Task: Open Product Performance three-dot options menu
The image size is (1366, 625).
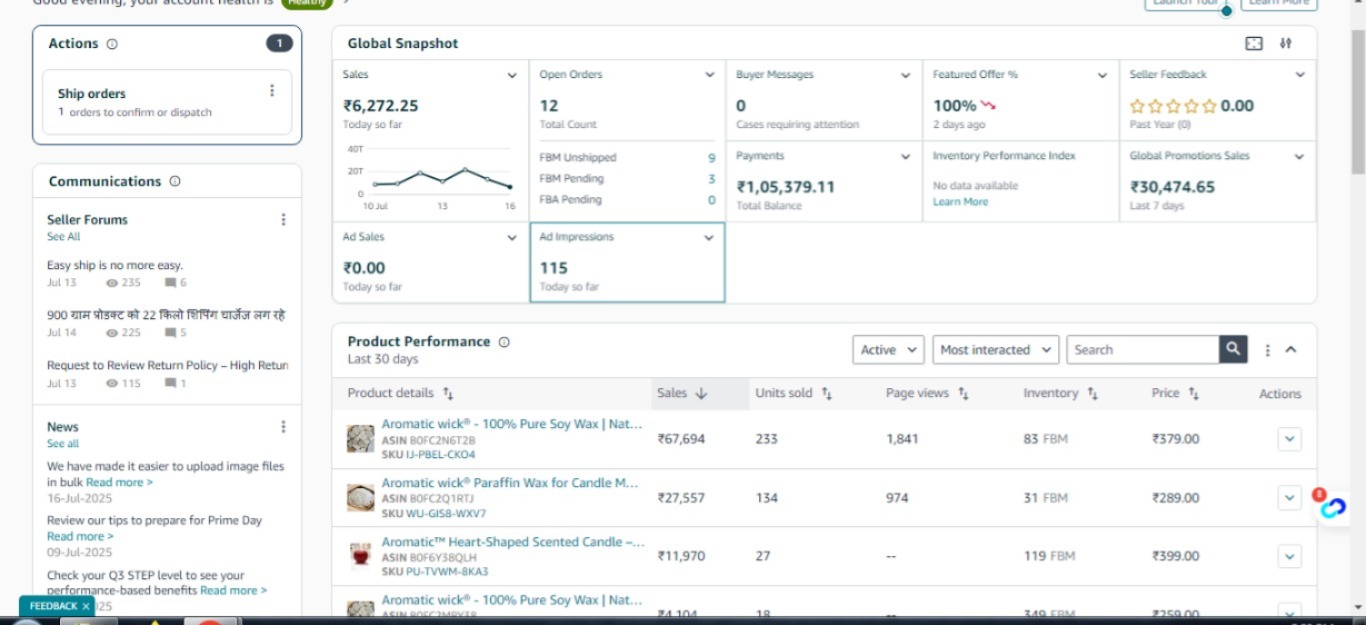Action: (x=1268, y=350)
